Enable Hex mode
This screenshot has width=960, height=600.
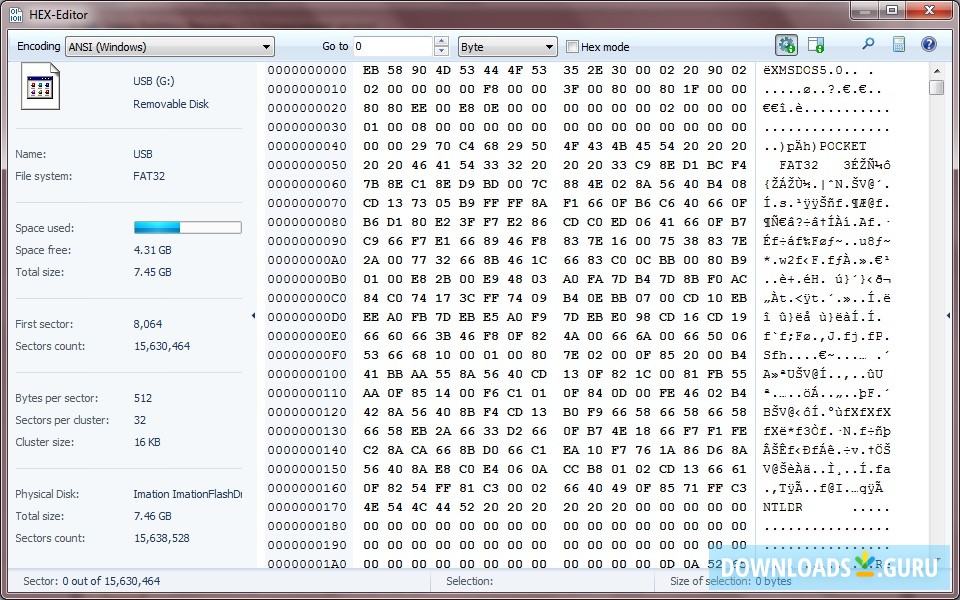(572, 45)
